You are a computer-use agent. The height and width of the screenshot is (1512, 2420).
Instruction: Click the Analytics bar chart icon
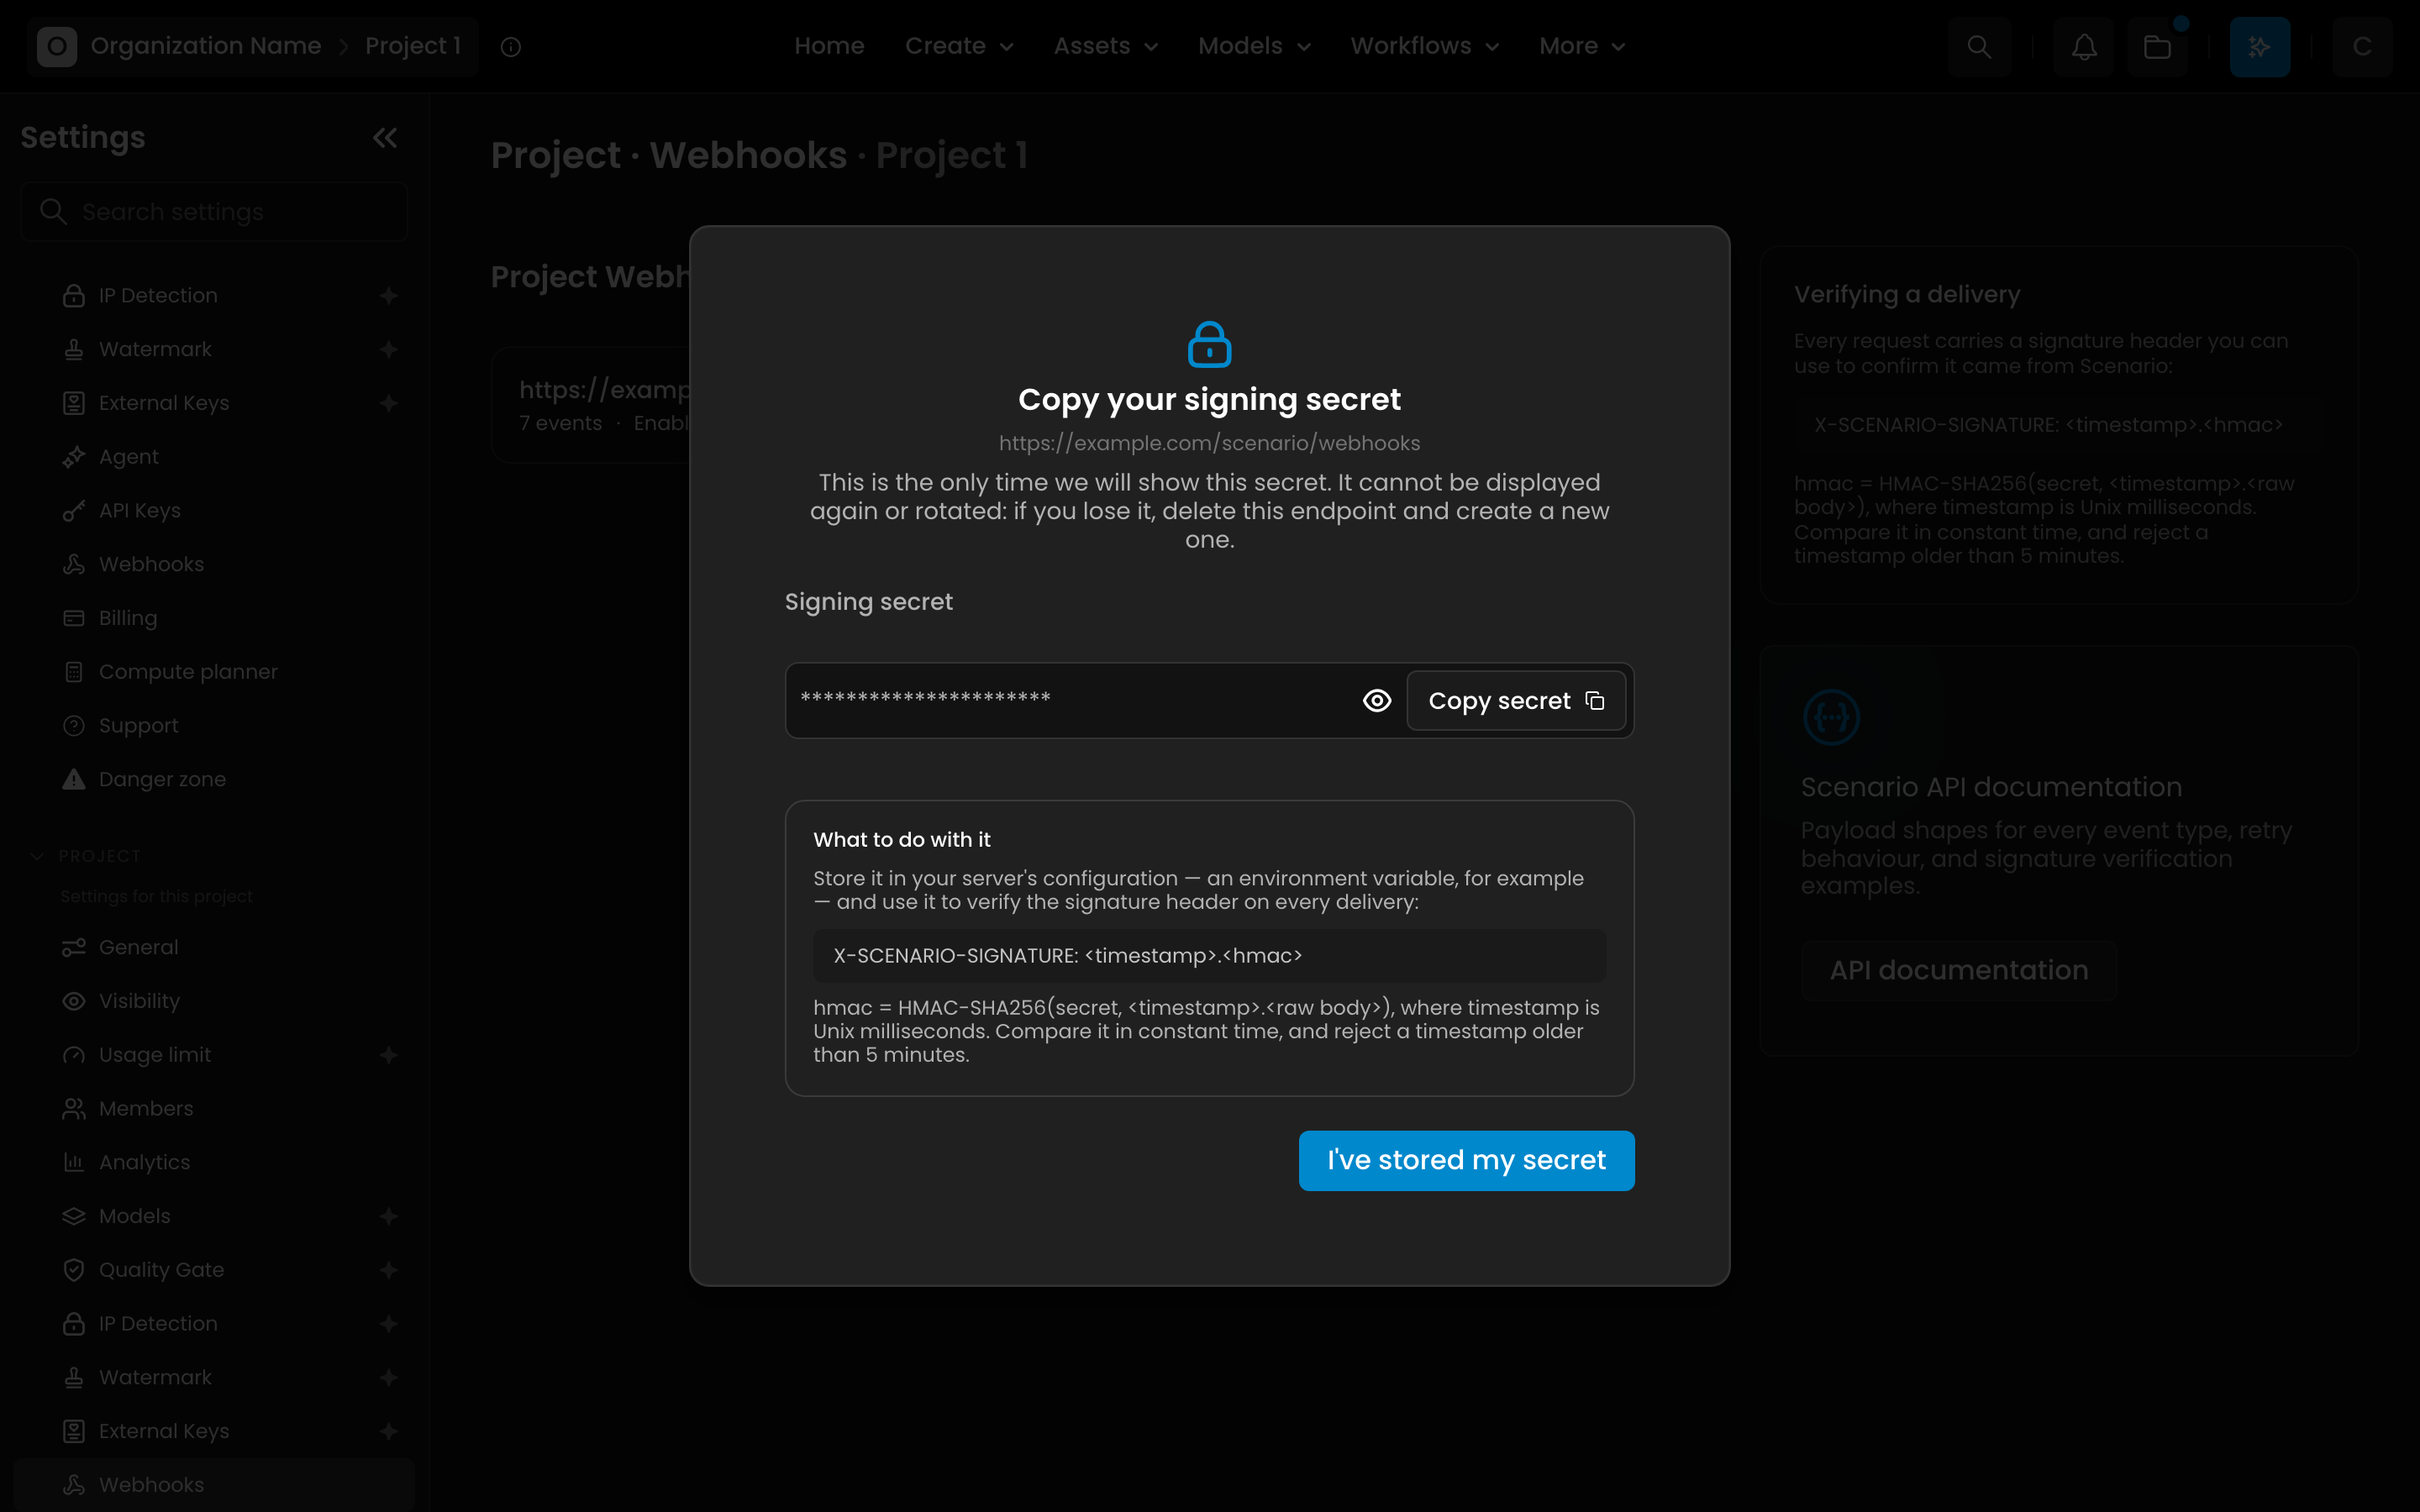click(x=74, y=1163)
